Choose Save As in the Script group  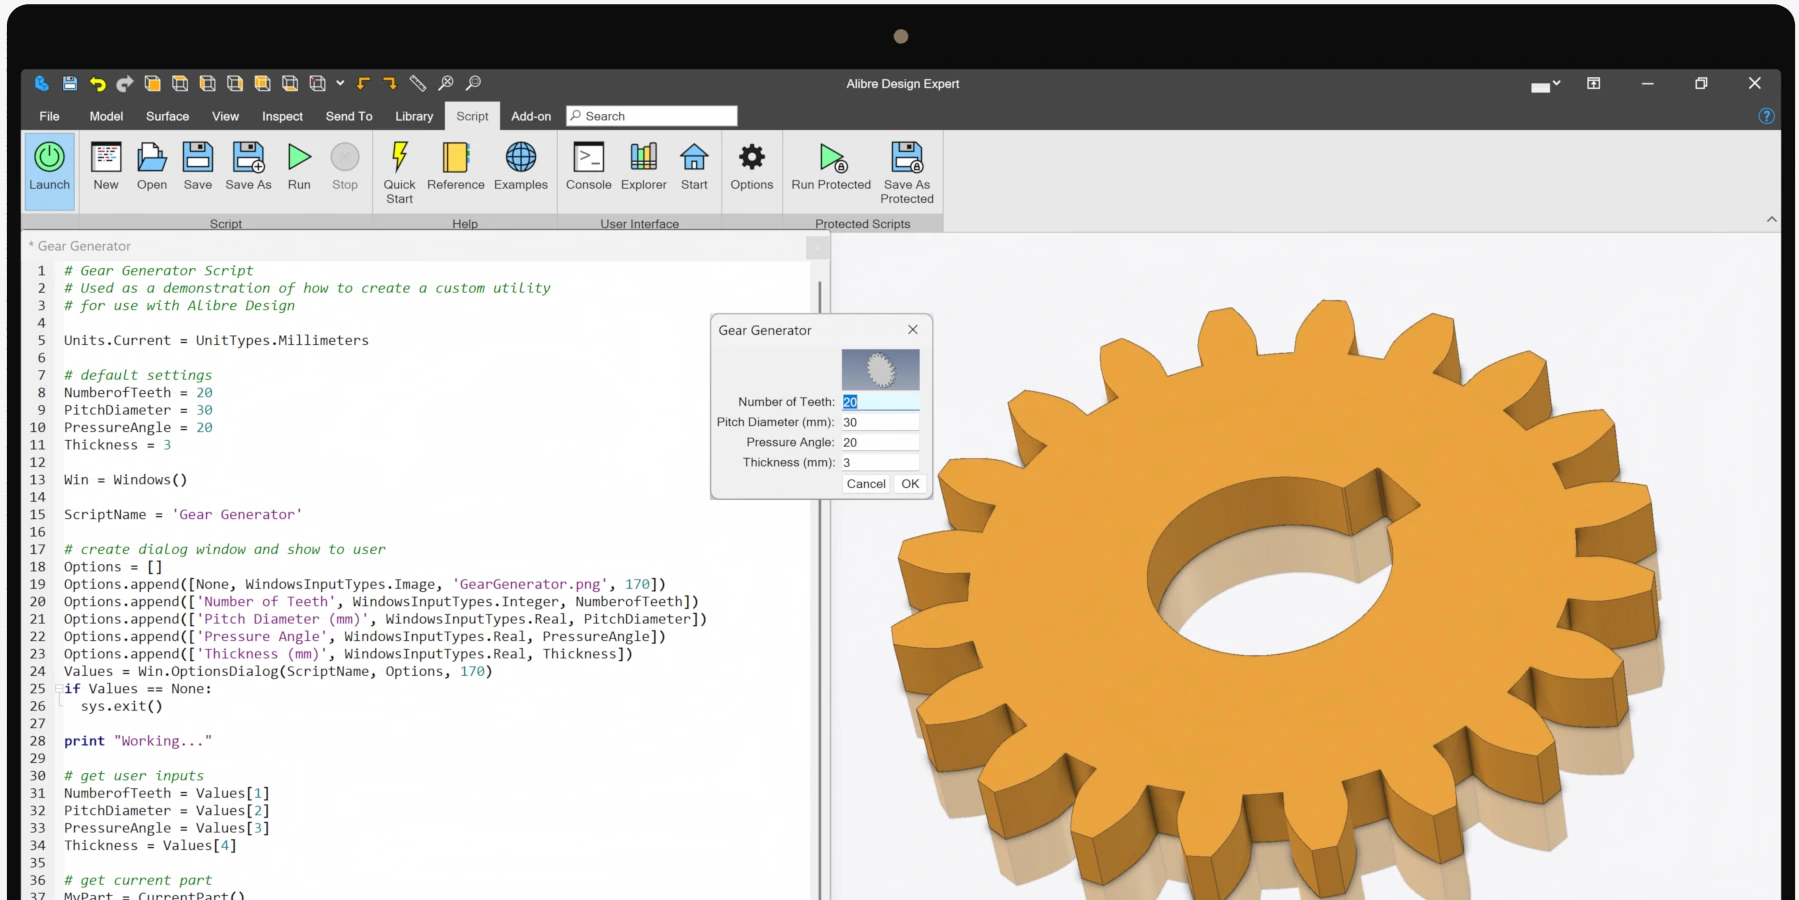248,166
